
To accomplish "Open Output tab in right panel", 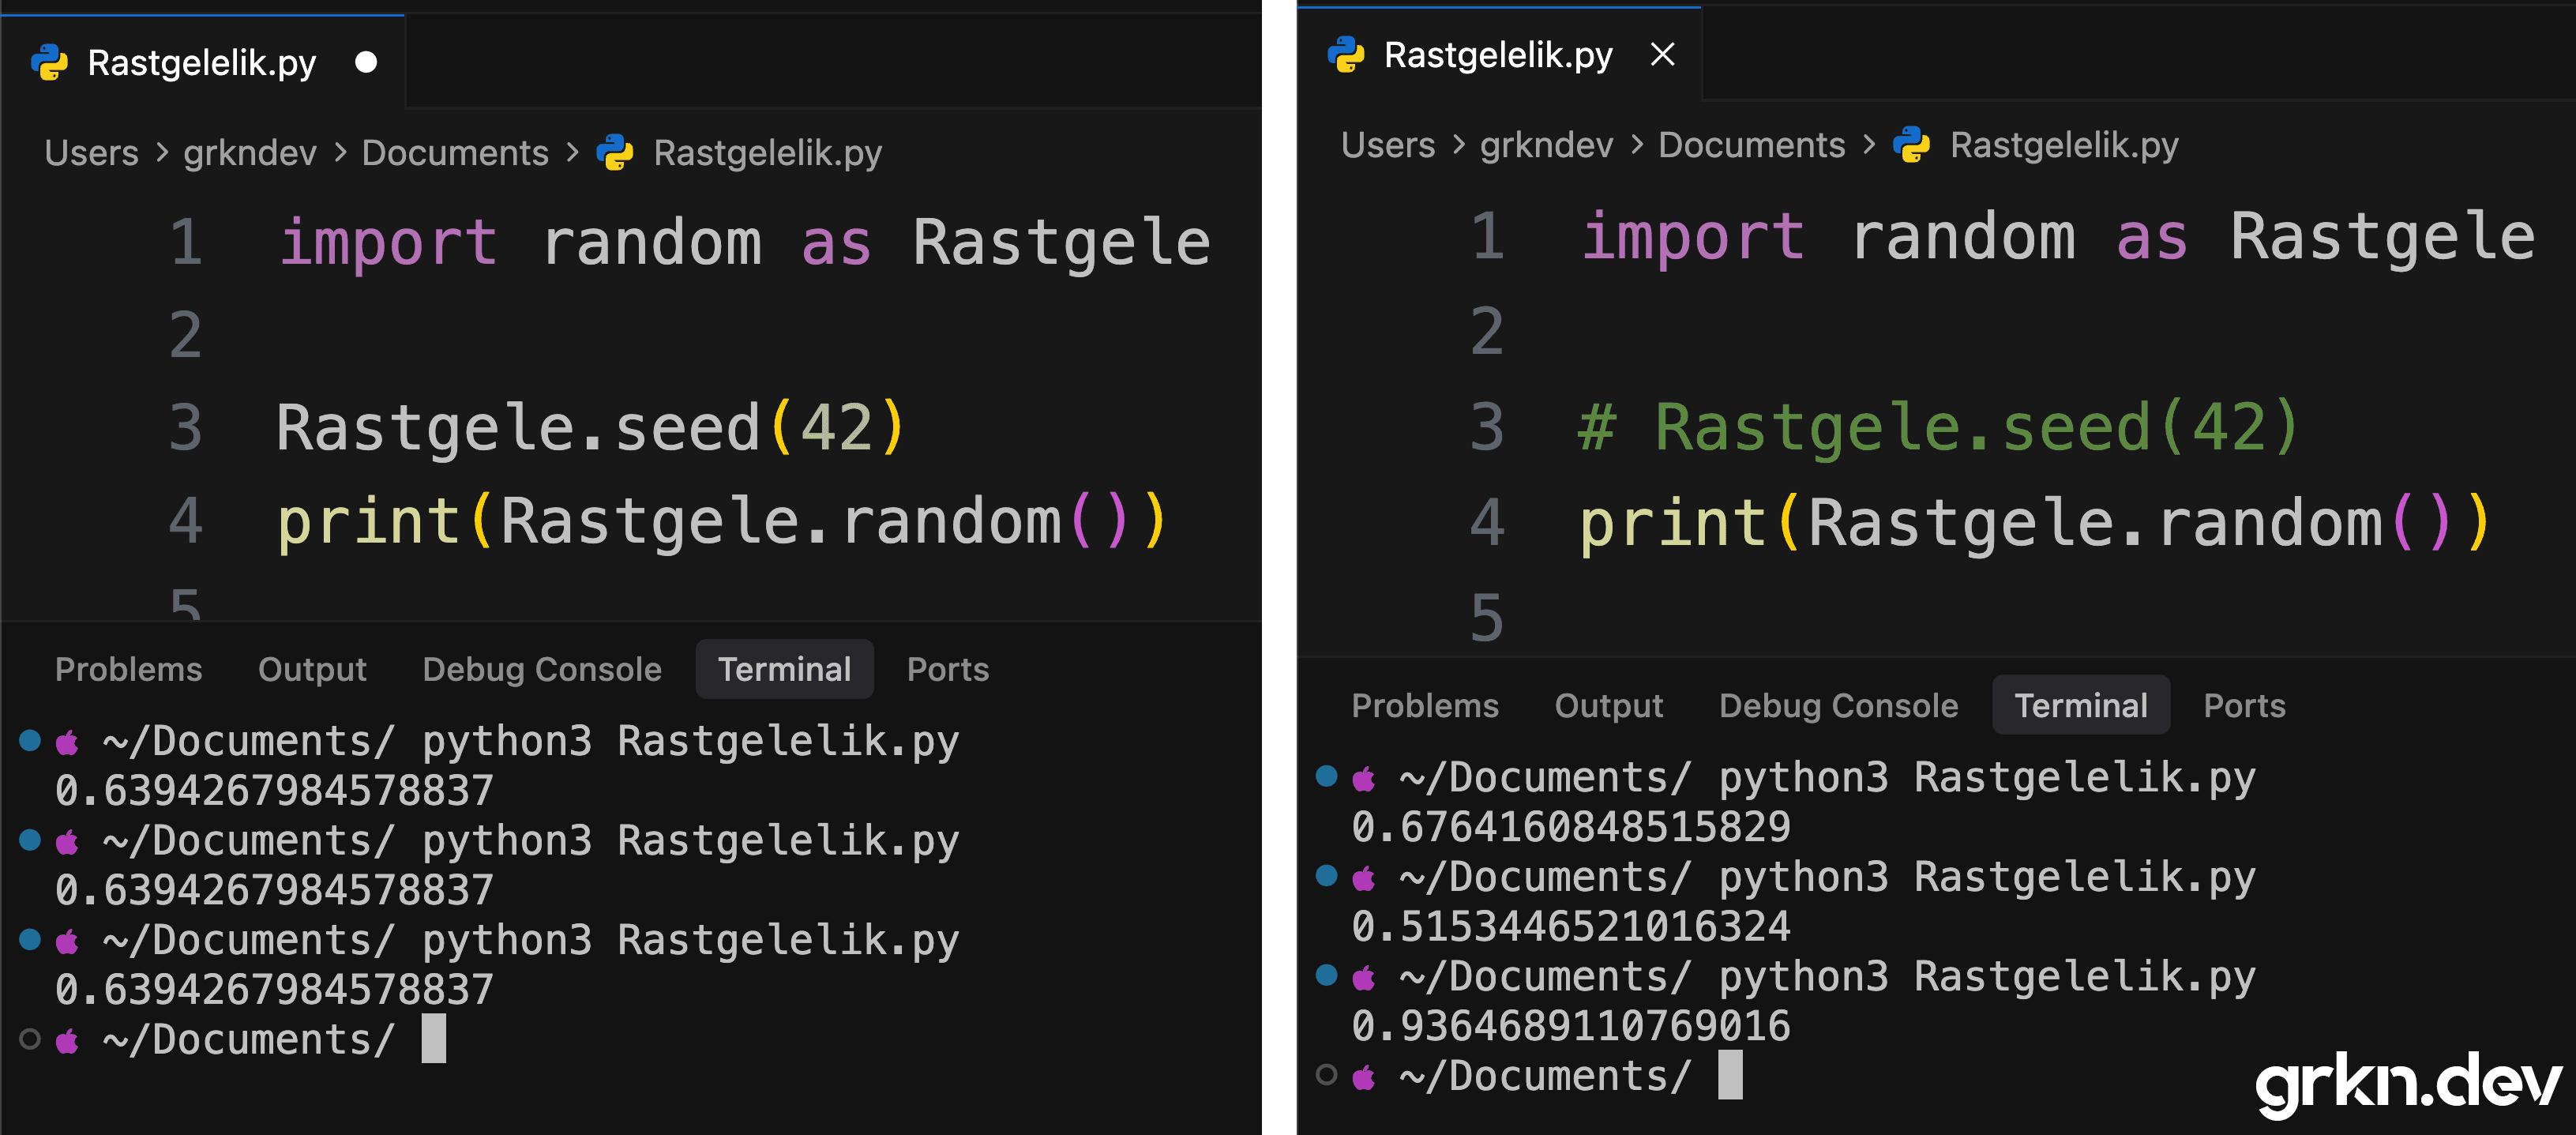I will [x=1609, y=705].
